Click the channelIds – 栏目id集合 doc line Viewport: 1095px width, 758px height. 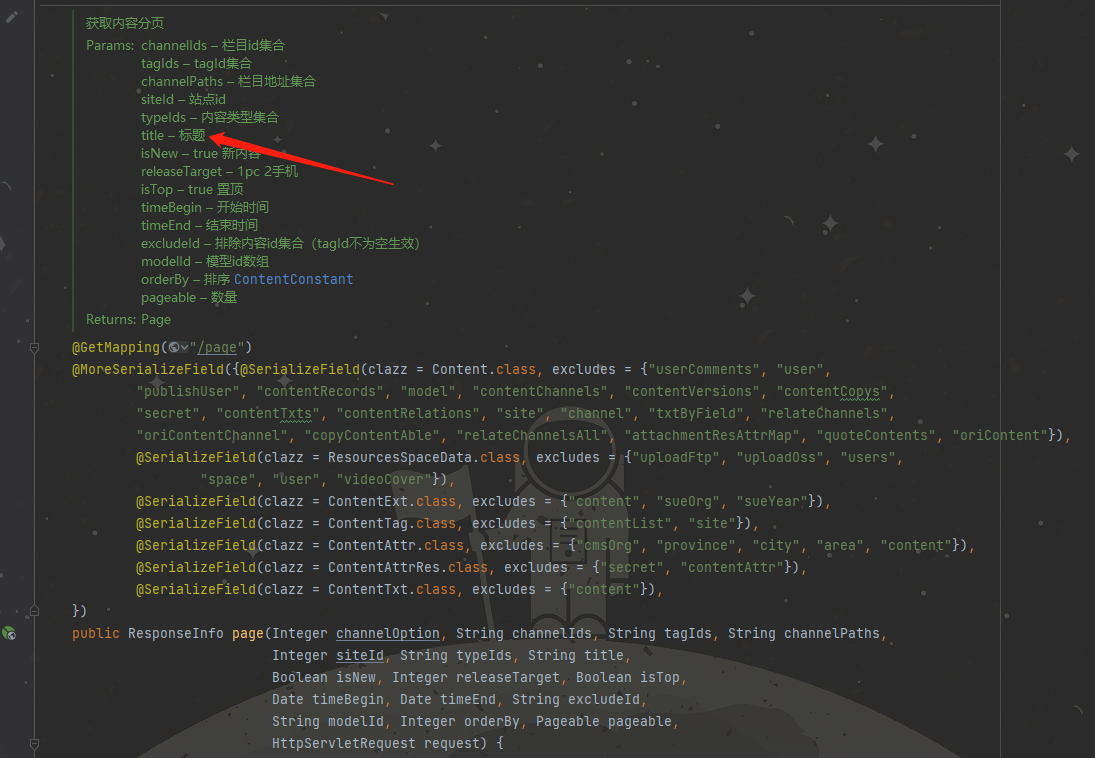[x=212, y=45]
